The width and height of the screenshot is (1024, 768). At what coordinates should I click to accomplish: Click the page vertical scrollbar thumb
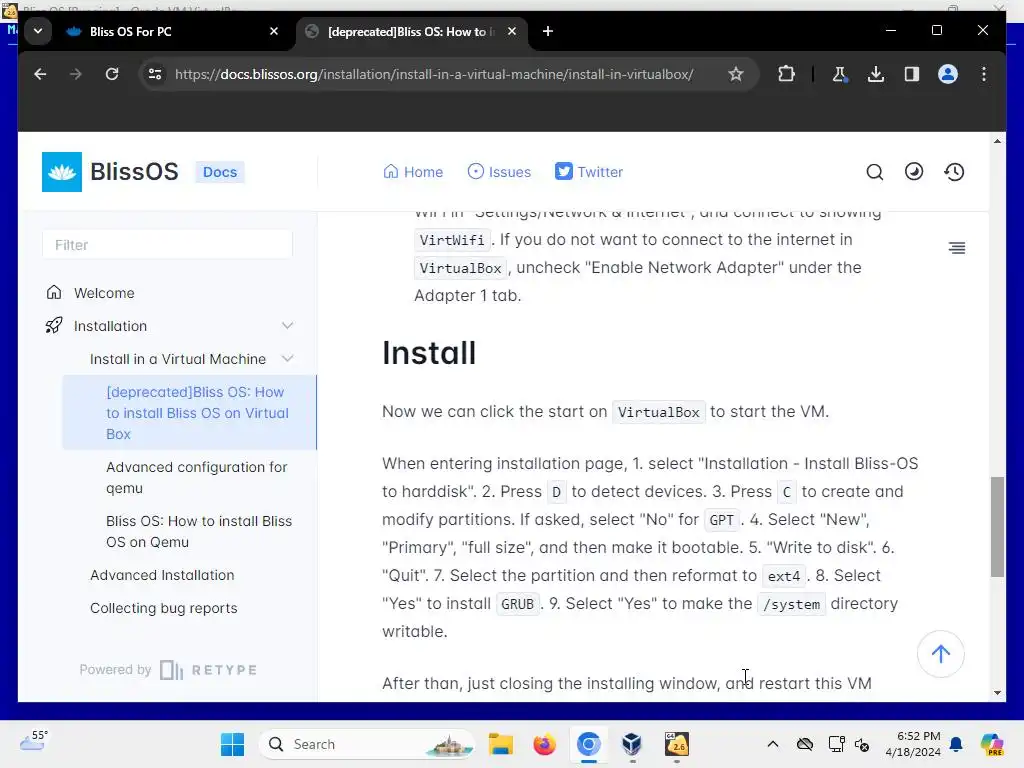(997, 526)
